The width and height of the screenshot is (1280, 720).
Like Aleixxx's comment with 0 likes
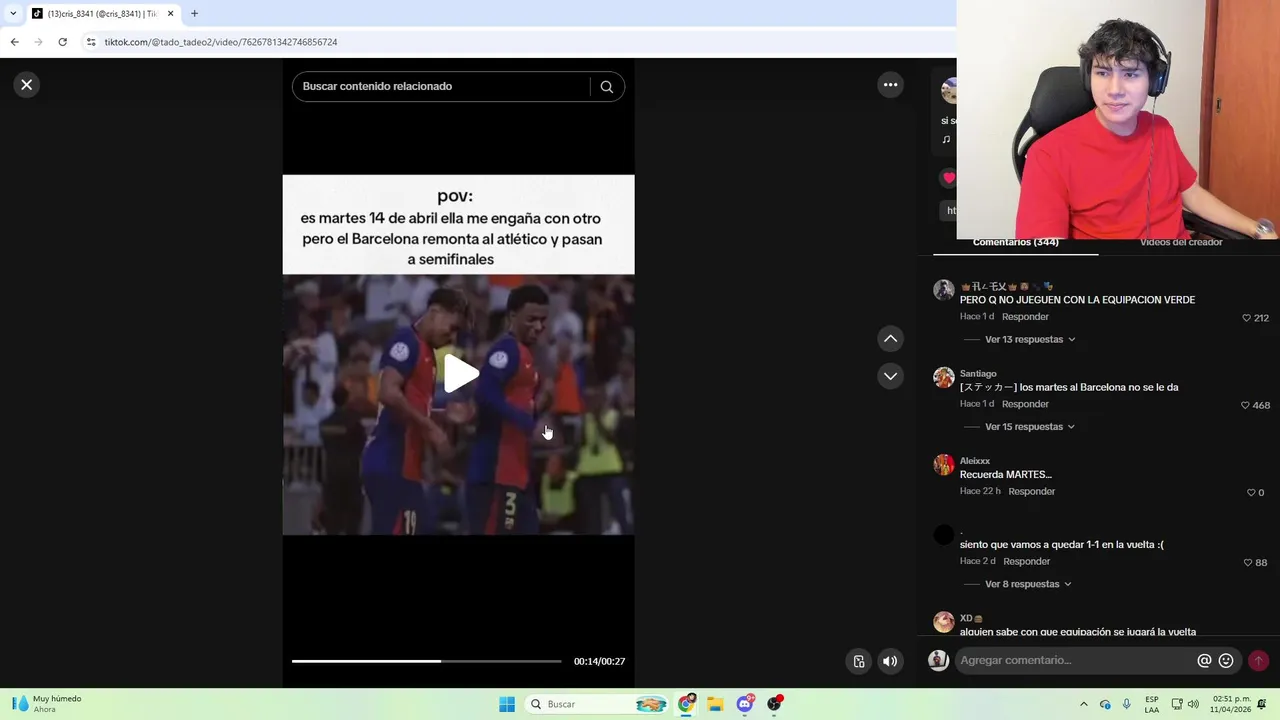(x=1250, y=492)
